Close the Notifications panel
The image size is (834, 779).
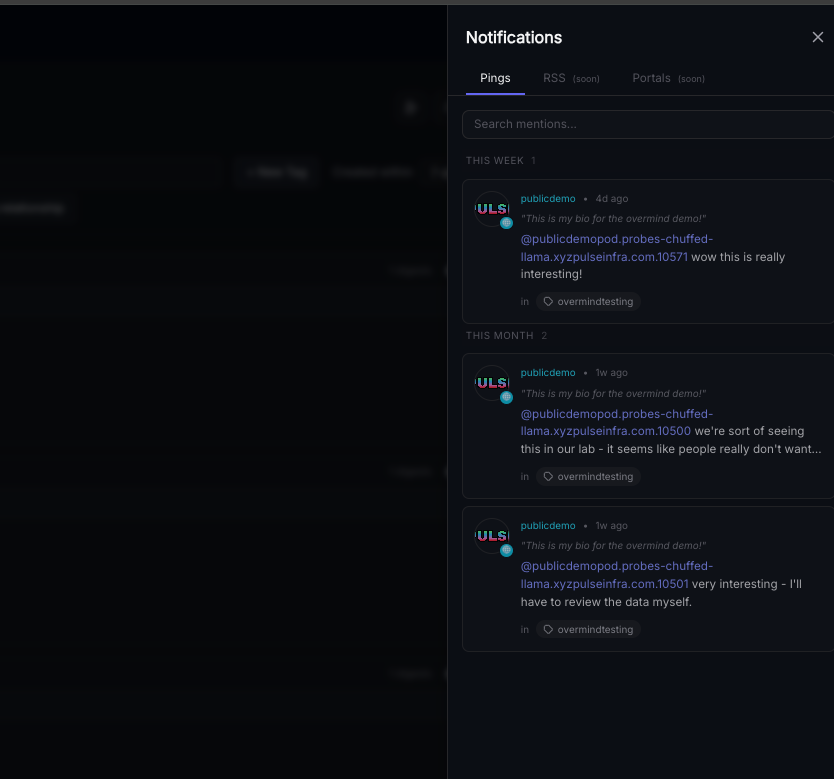817,37
